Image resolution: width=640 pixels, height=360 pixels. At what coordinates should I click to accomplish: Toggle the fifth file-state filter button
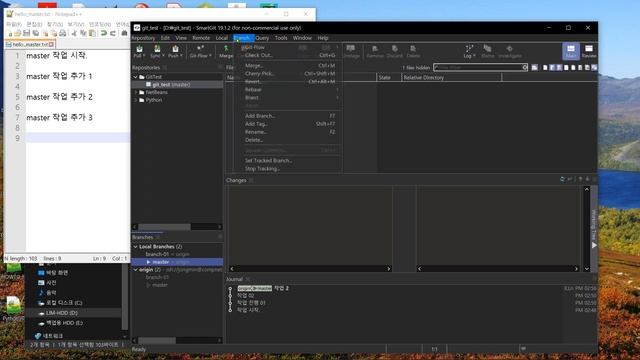[573, 67]
